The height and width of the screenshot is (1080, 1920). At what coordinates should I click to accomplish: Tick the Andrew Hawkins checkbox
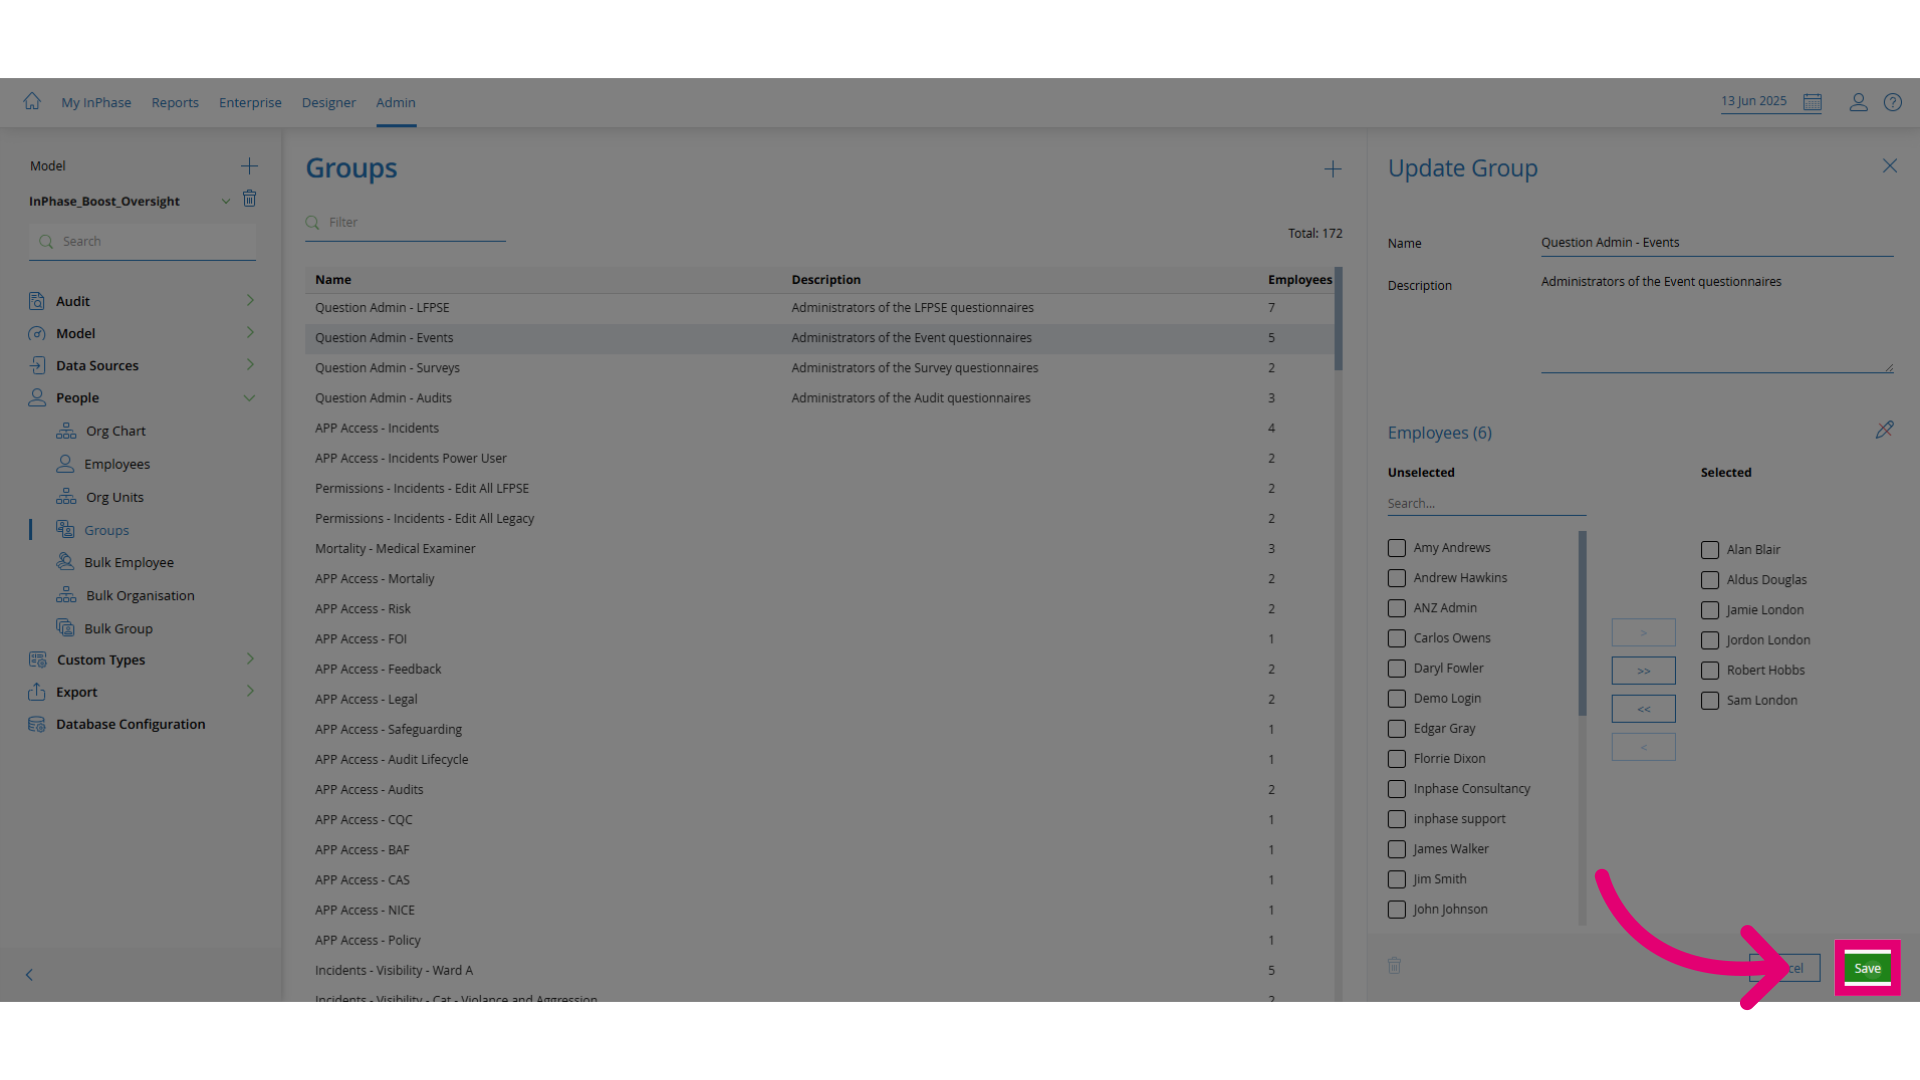[1397, 578]
